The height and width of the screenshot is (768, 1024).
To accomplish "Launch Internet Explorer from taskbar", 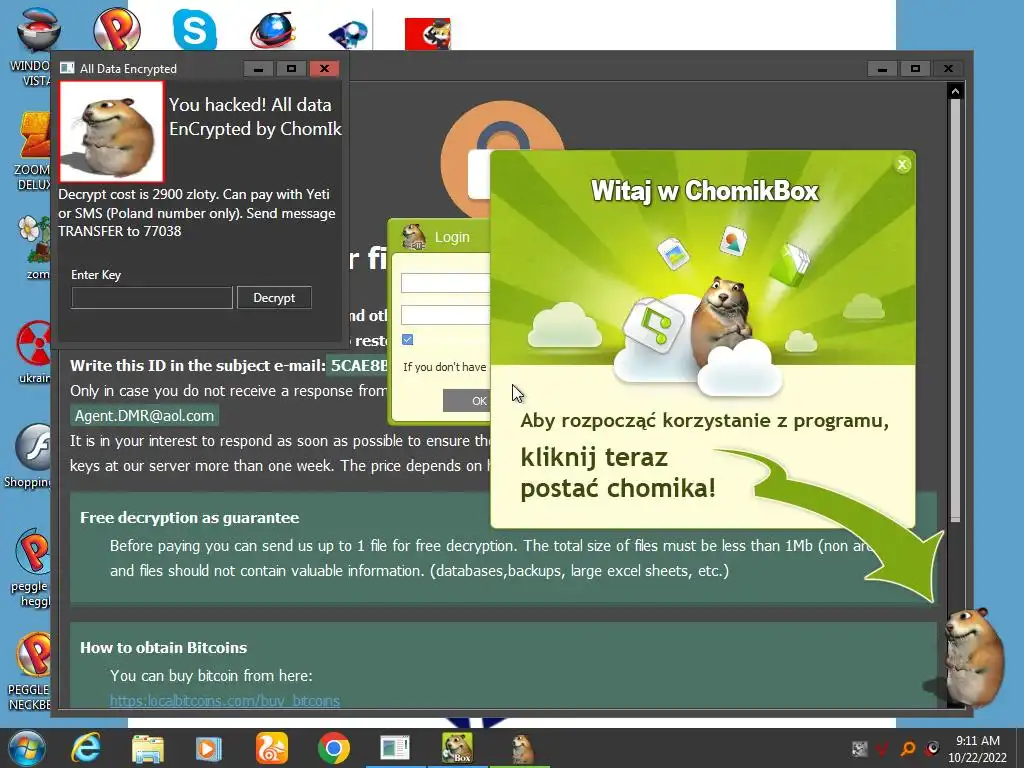I will (x=86, y=748).
